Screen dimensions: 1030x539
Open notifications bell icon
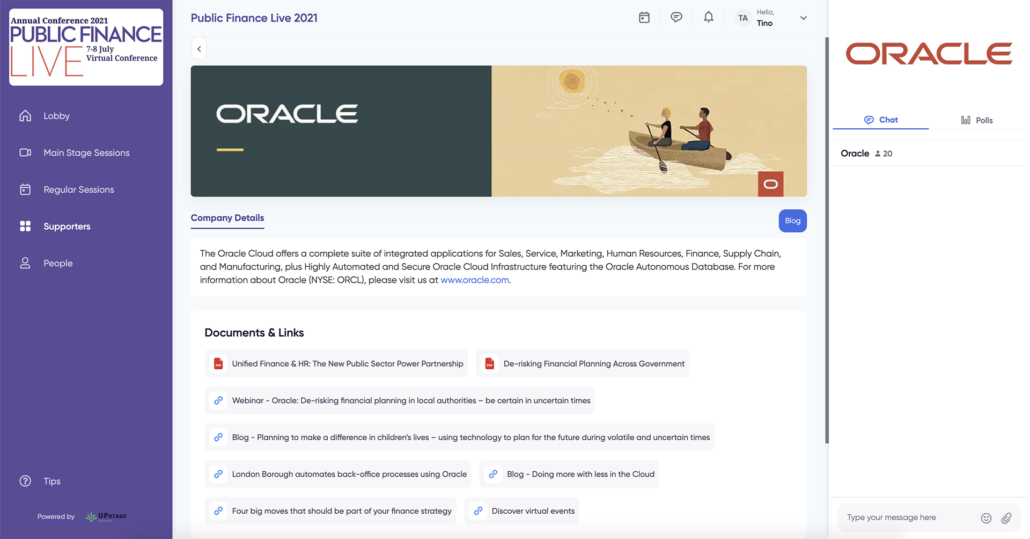pos(708,18)
